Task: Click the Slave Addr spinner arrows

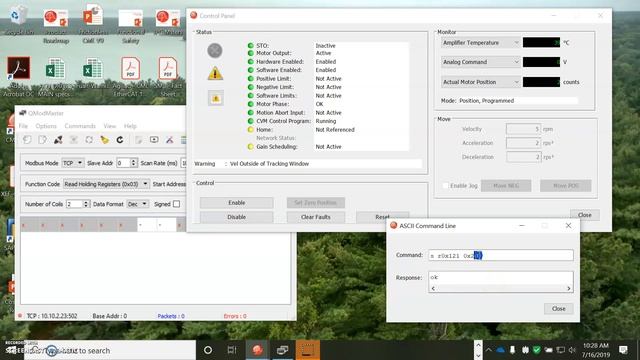Action: [x=133, y=163]
